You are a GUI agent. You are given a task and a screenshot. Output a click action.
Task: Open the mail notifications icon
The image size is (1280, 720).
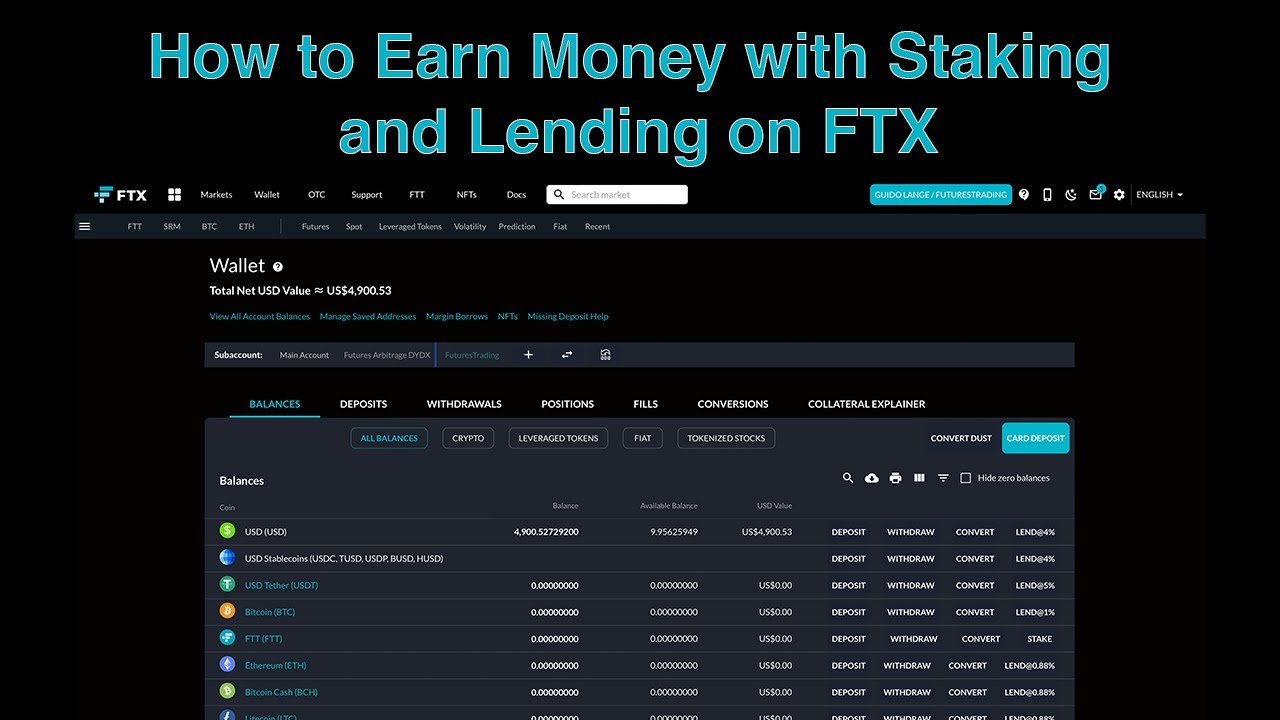click(1095, 195)
